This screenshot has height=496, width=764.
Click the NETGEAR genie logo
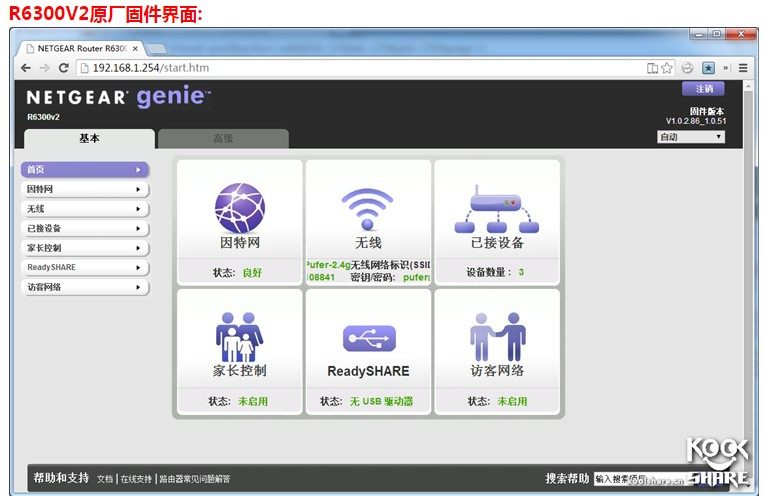coord(119,96)
